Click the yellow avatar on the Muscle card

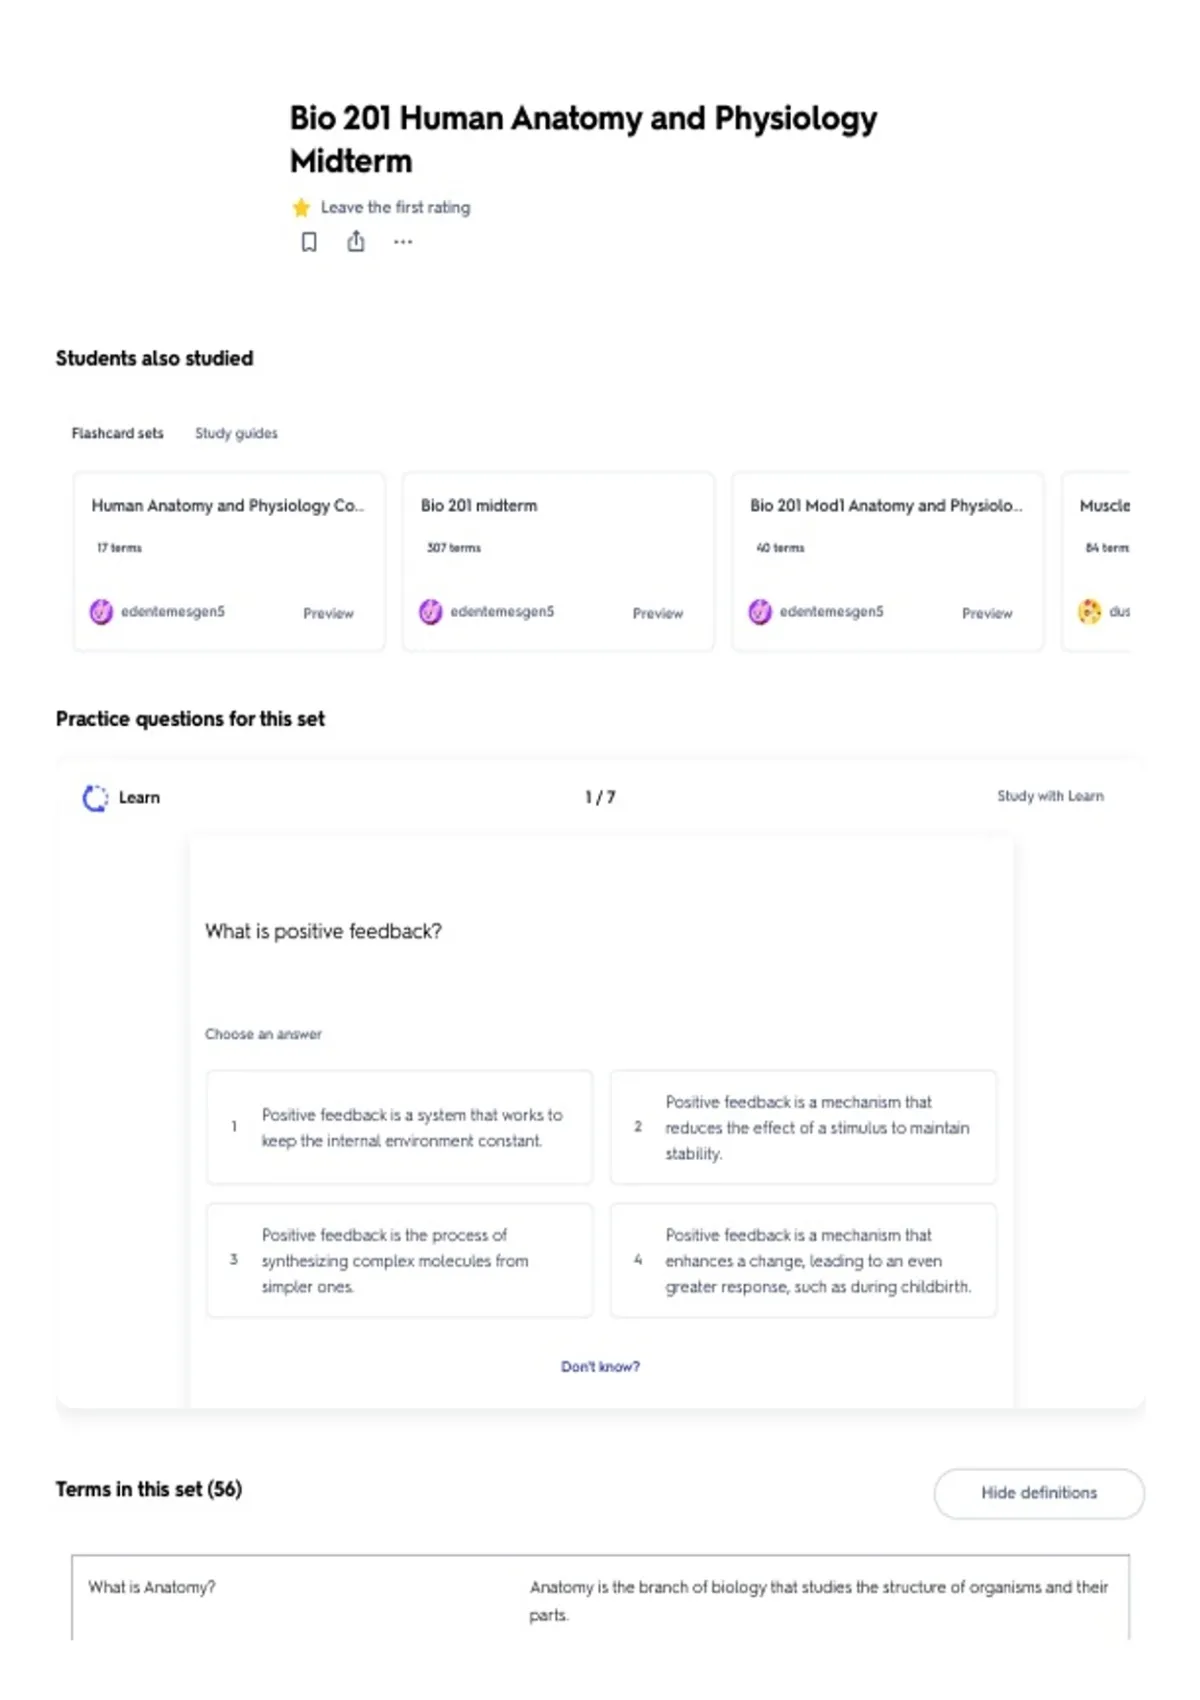pos(1089,611)
